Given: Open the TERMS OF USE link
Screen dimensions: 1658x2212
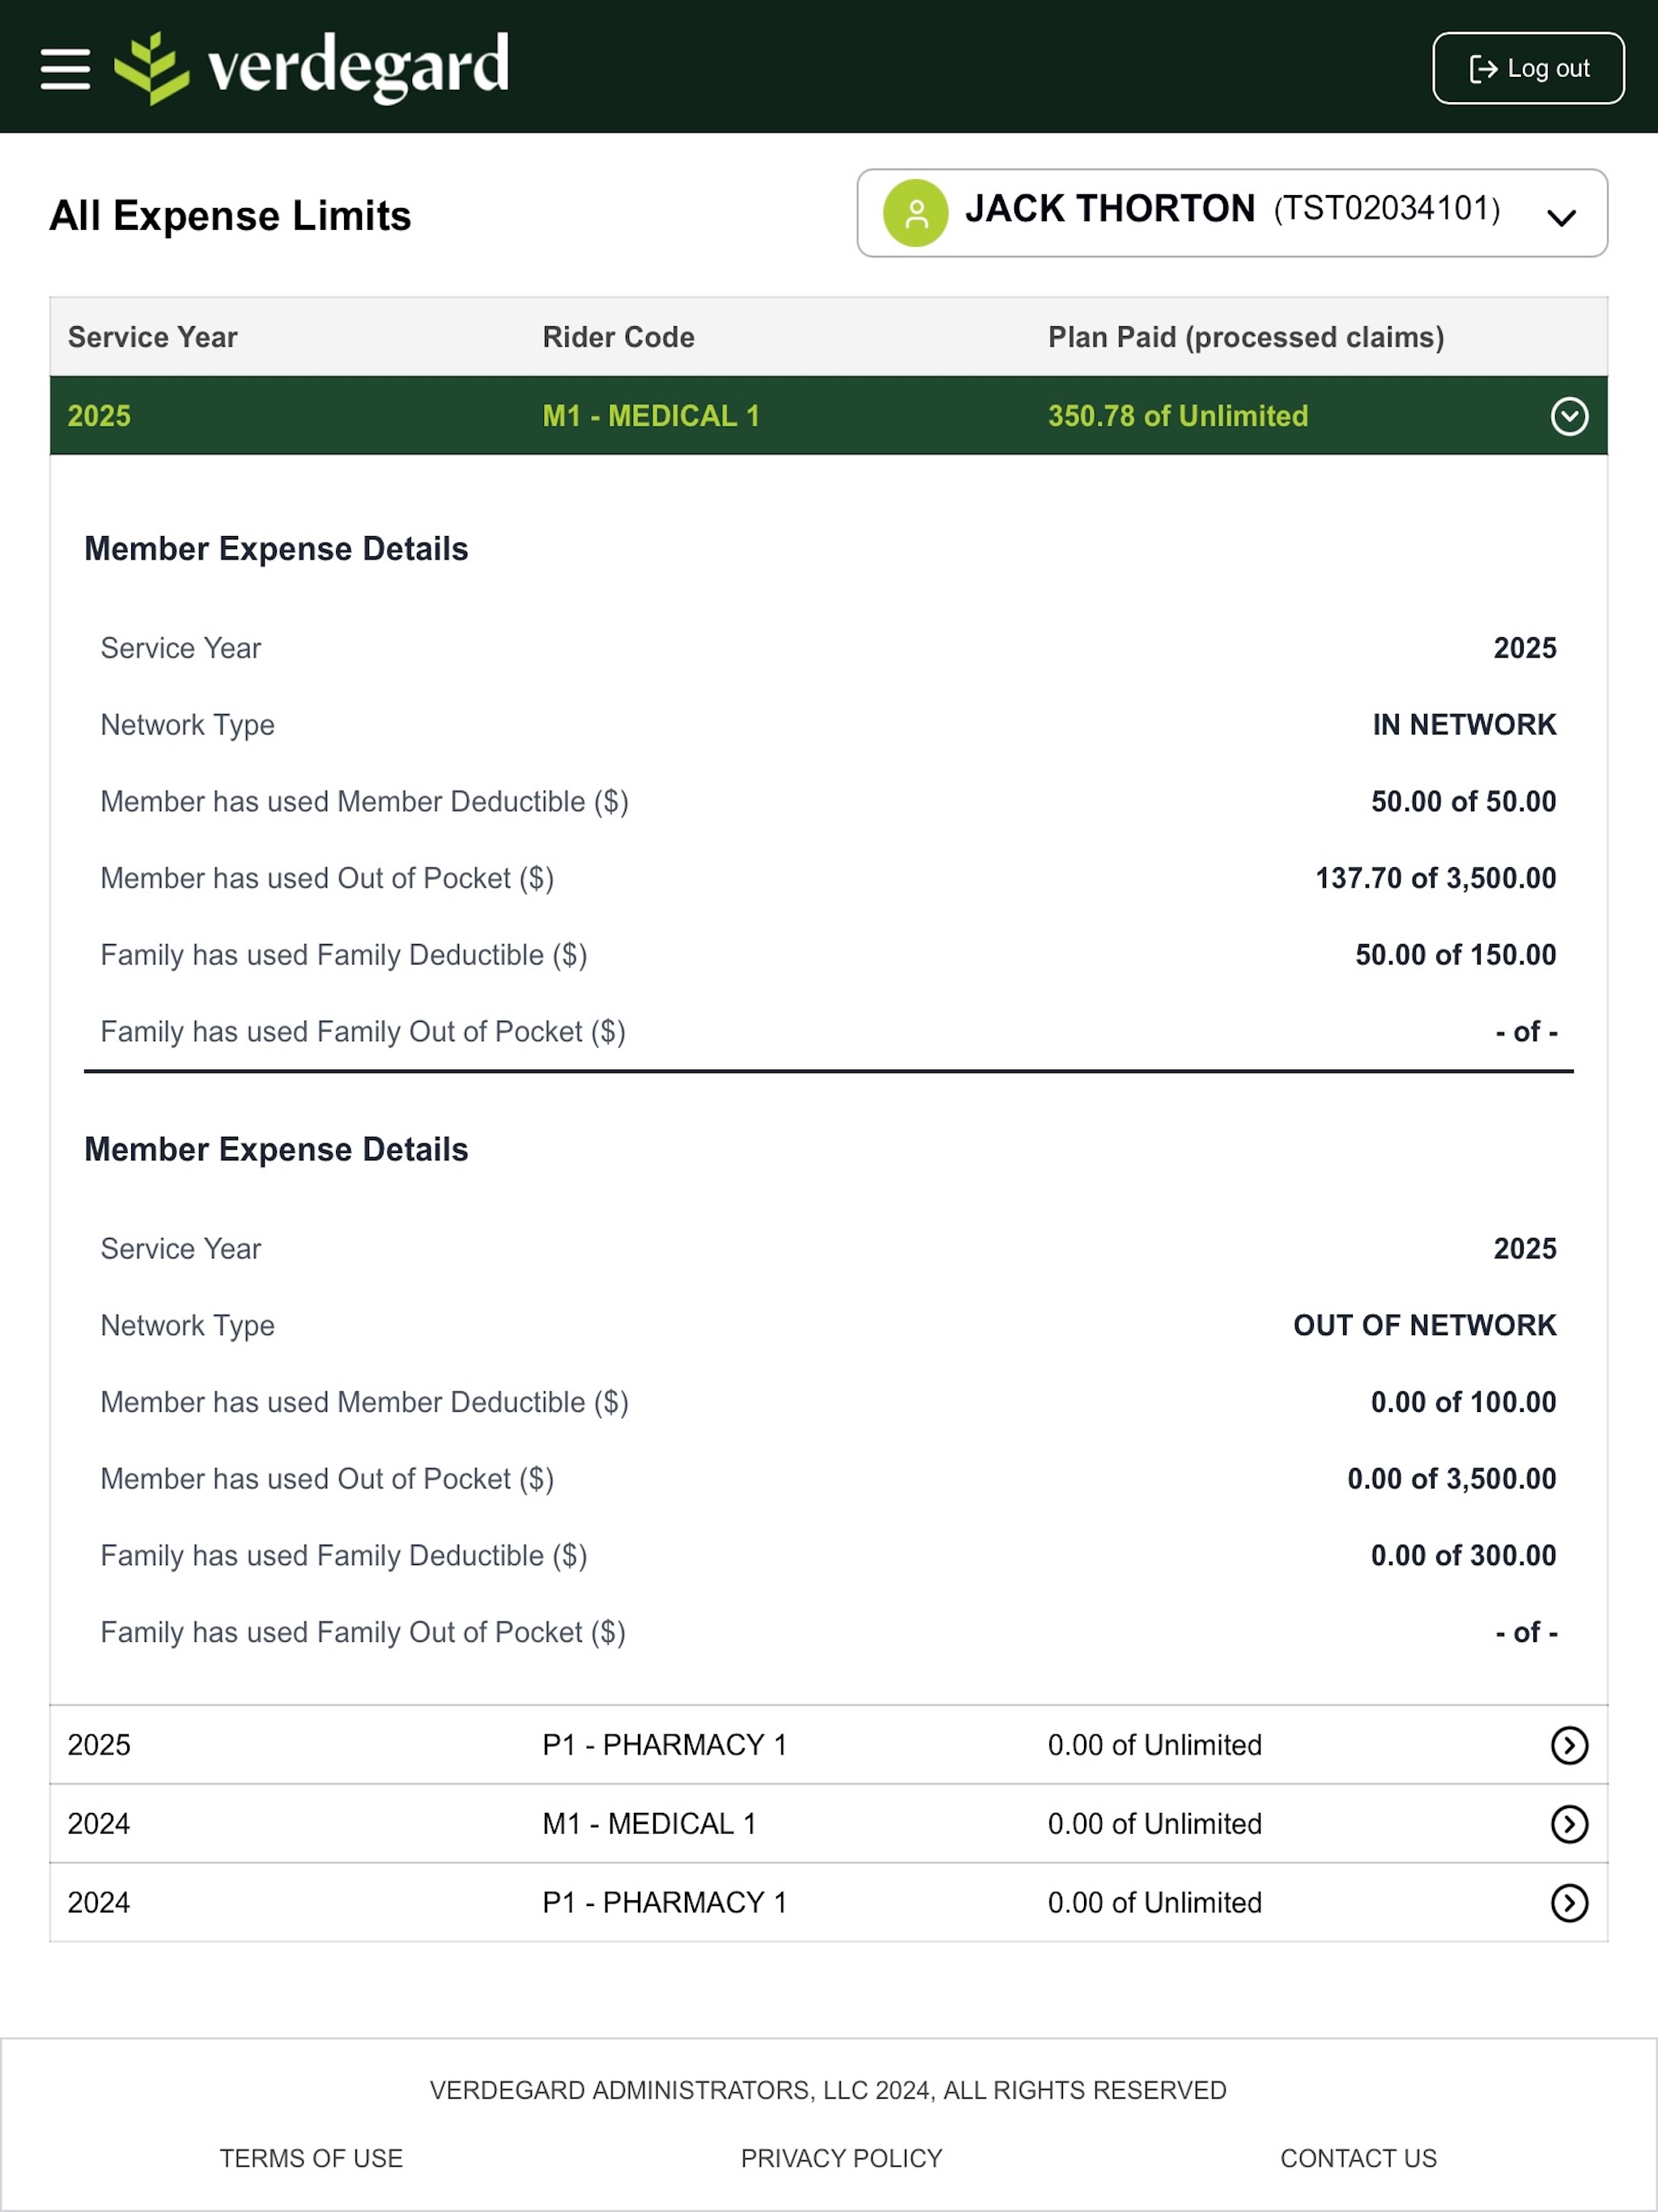Looking at the screenshot, I should (311, 2158).
